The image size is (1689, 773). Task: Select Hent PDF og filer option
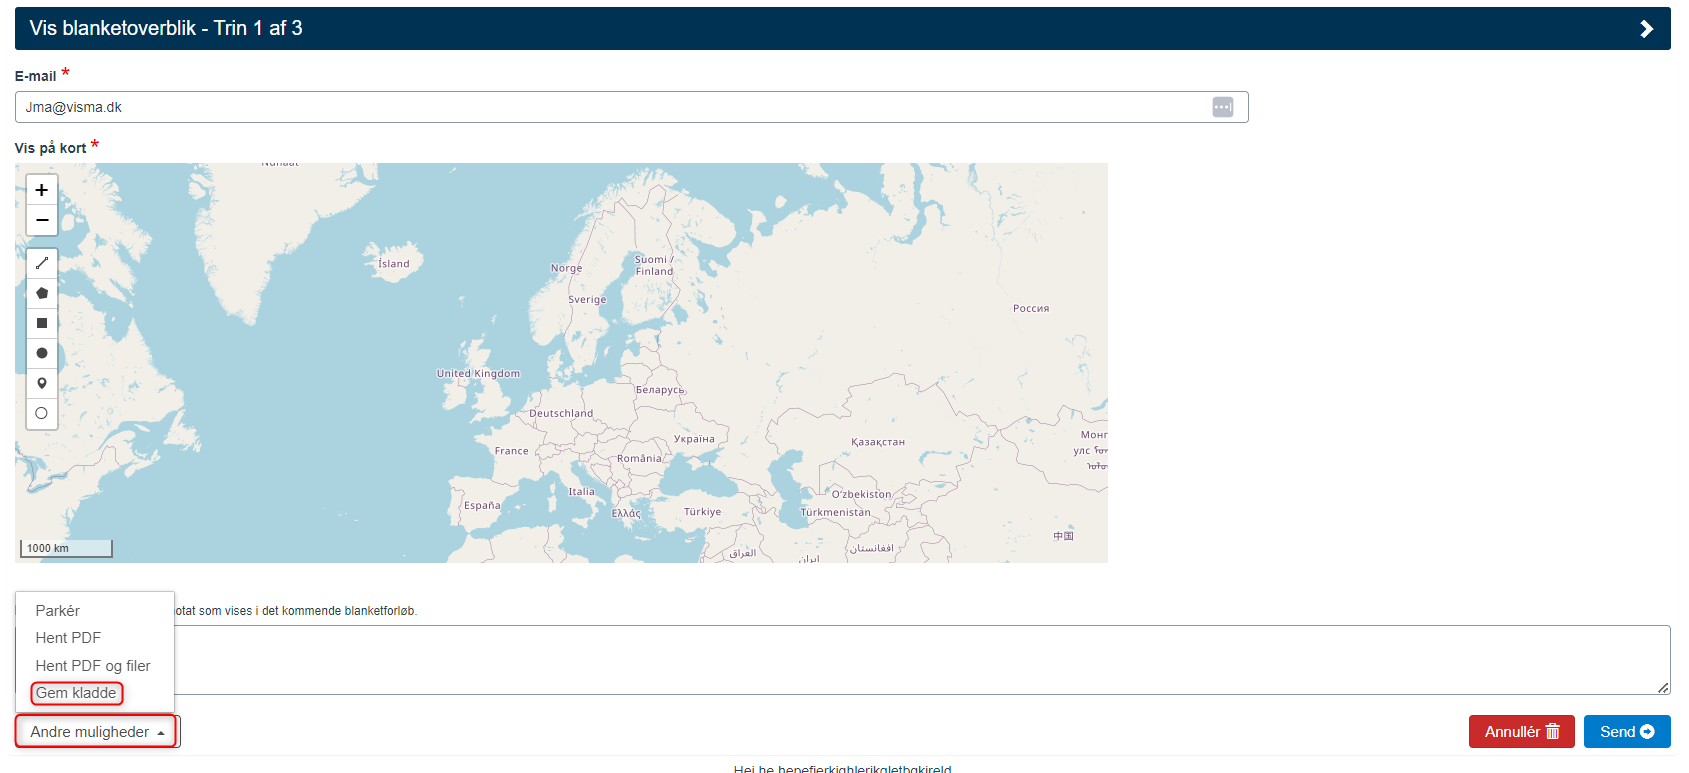[x=93, y=666]
